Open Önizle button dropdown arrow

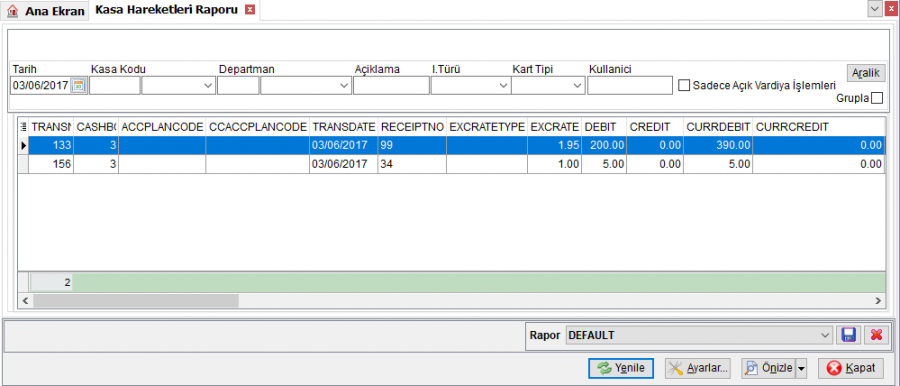click(x=802, y=368)
